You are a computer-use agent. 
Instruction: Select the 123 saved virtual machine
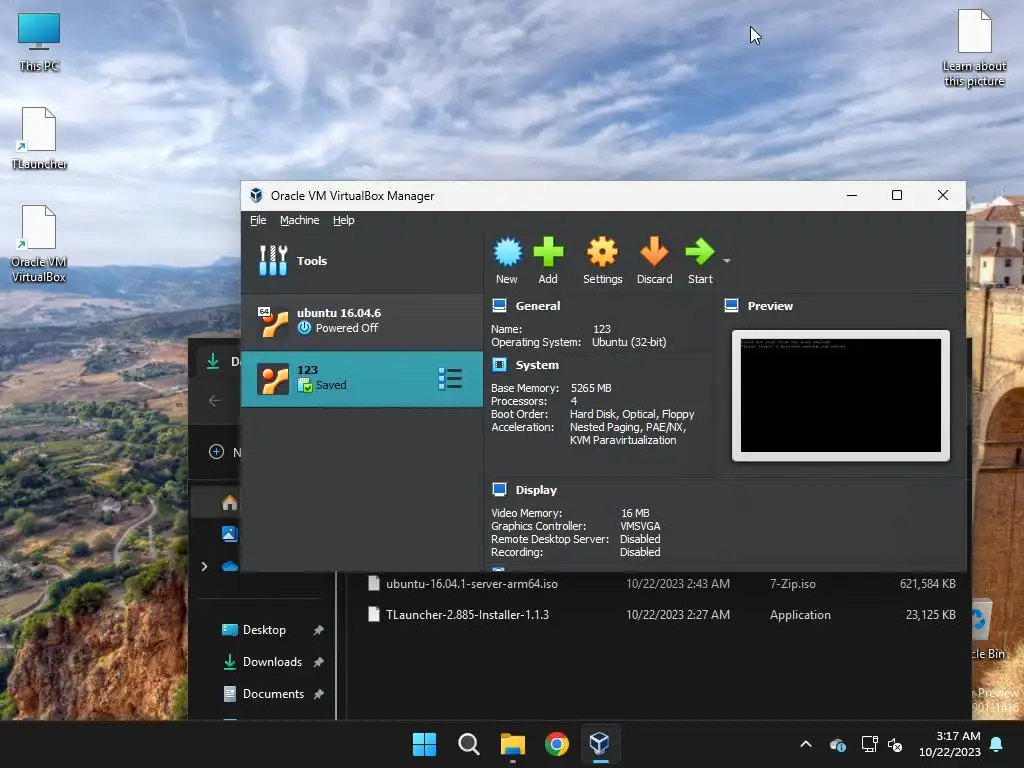click(362, 379)
